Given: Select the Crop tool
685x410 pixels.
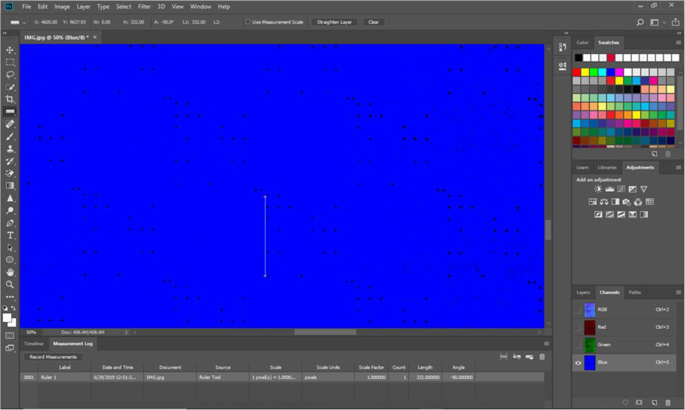Looking at the screenshot, I should click(x=10, y=99).
